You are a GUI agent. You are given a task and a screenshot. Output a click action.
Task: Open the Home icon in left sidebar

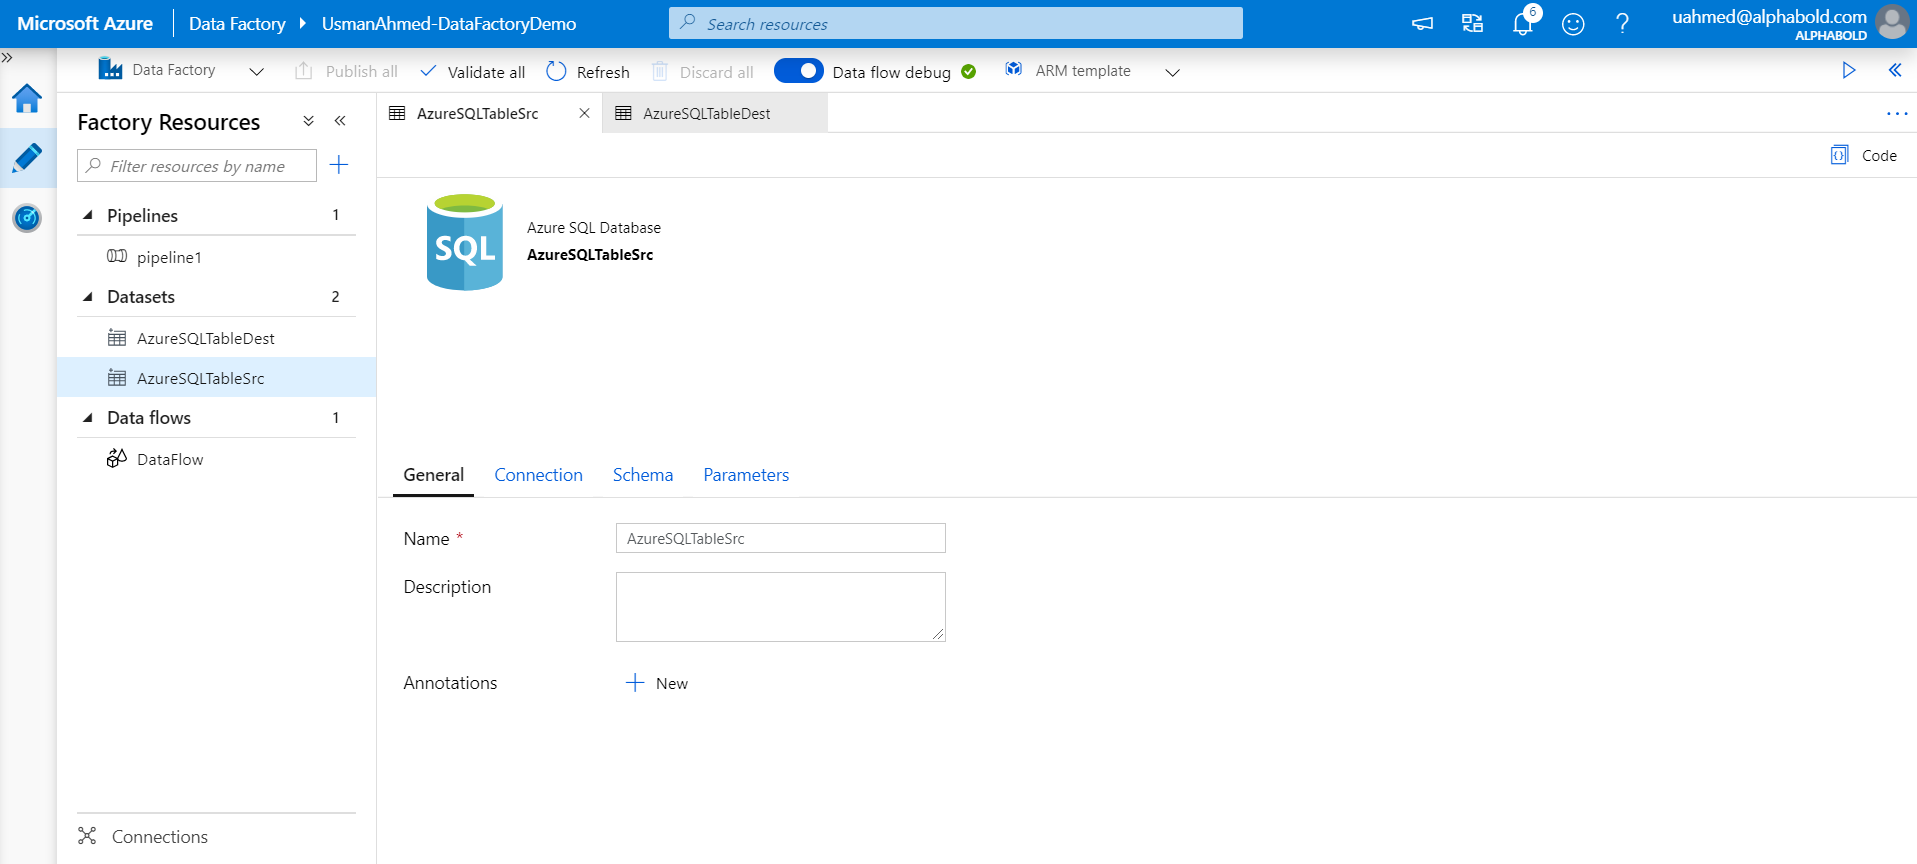click(x=27, y=98)
